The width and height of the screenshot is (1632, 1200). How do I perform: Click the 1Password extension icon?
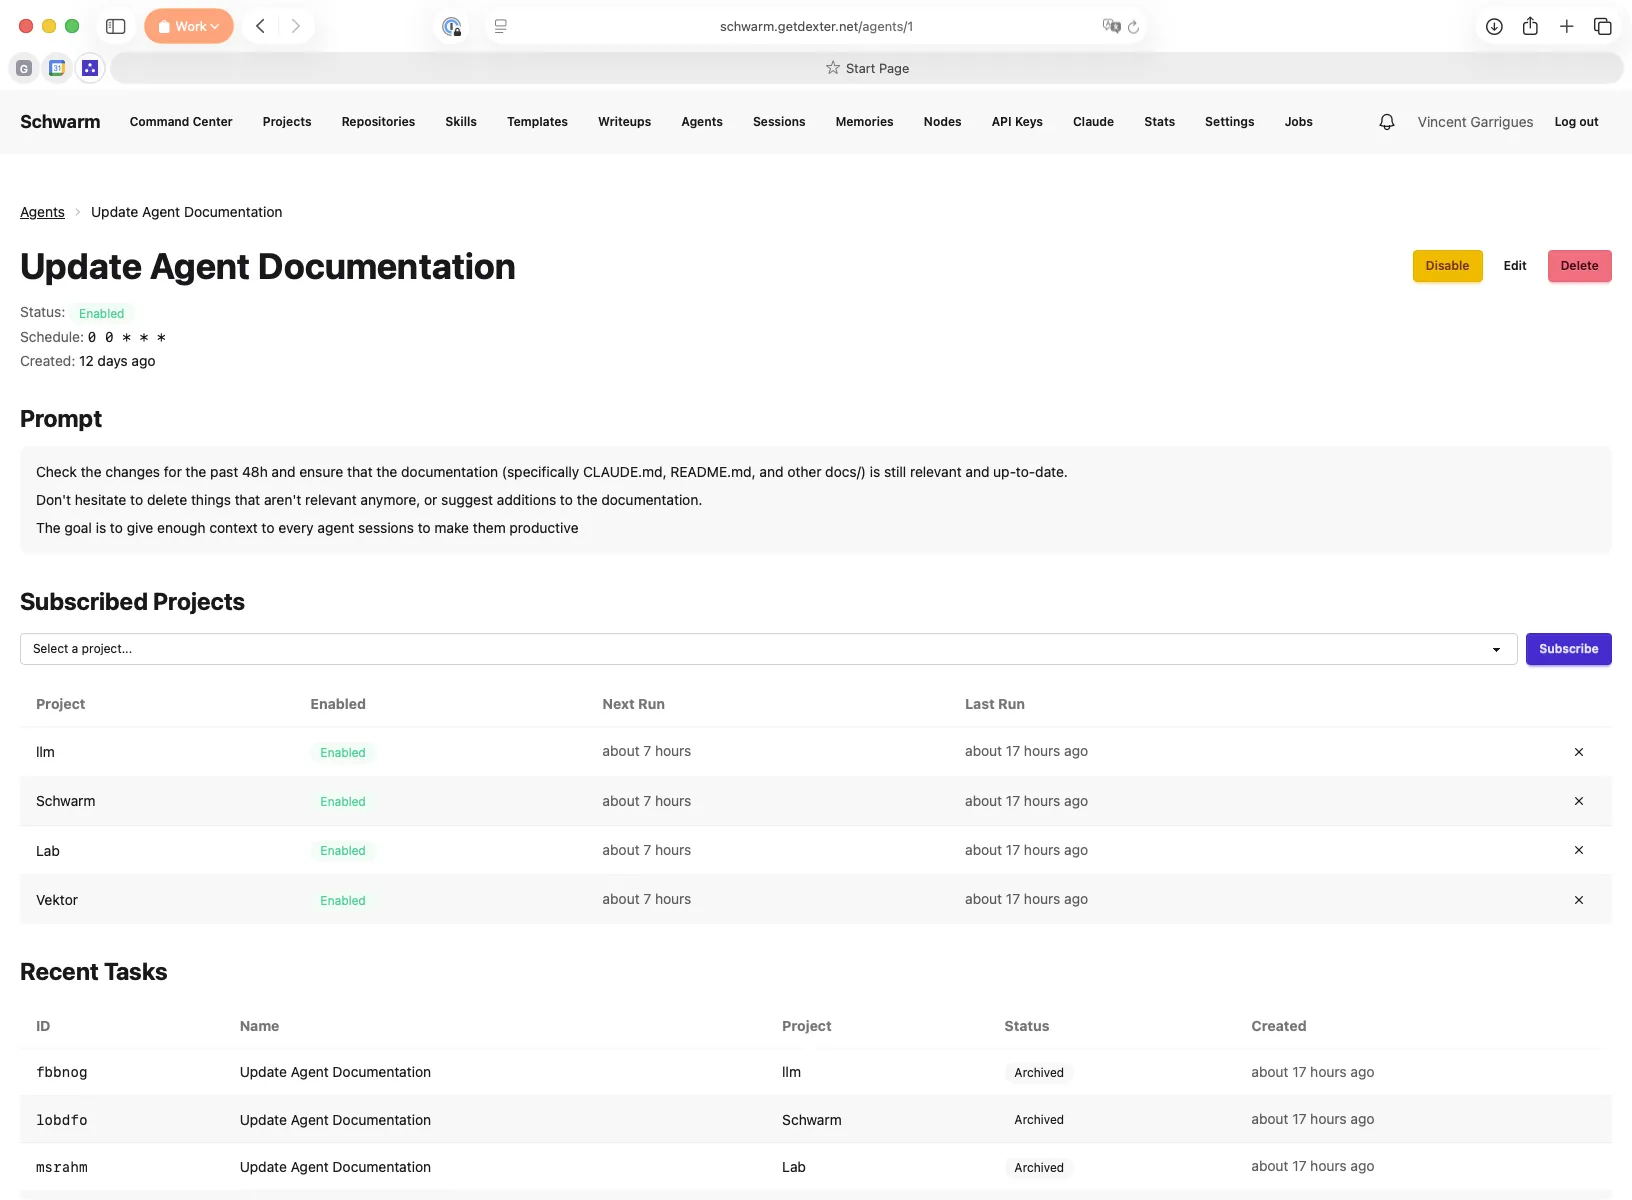point(452,27)
